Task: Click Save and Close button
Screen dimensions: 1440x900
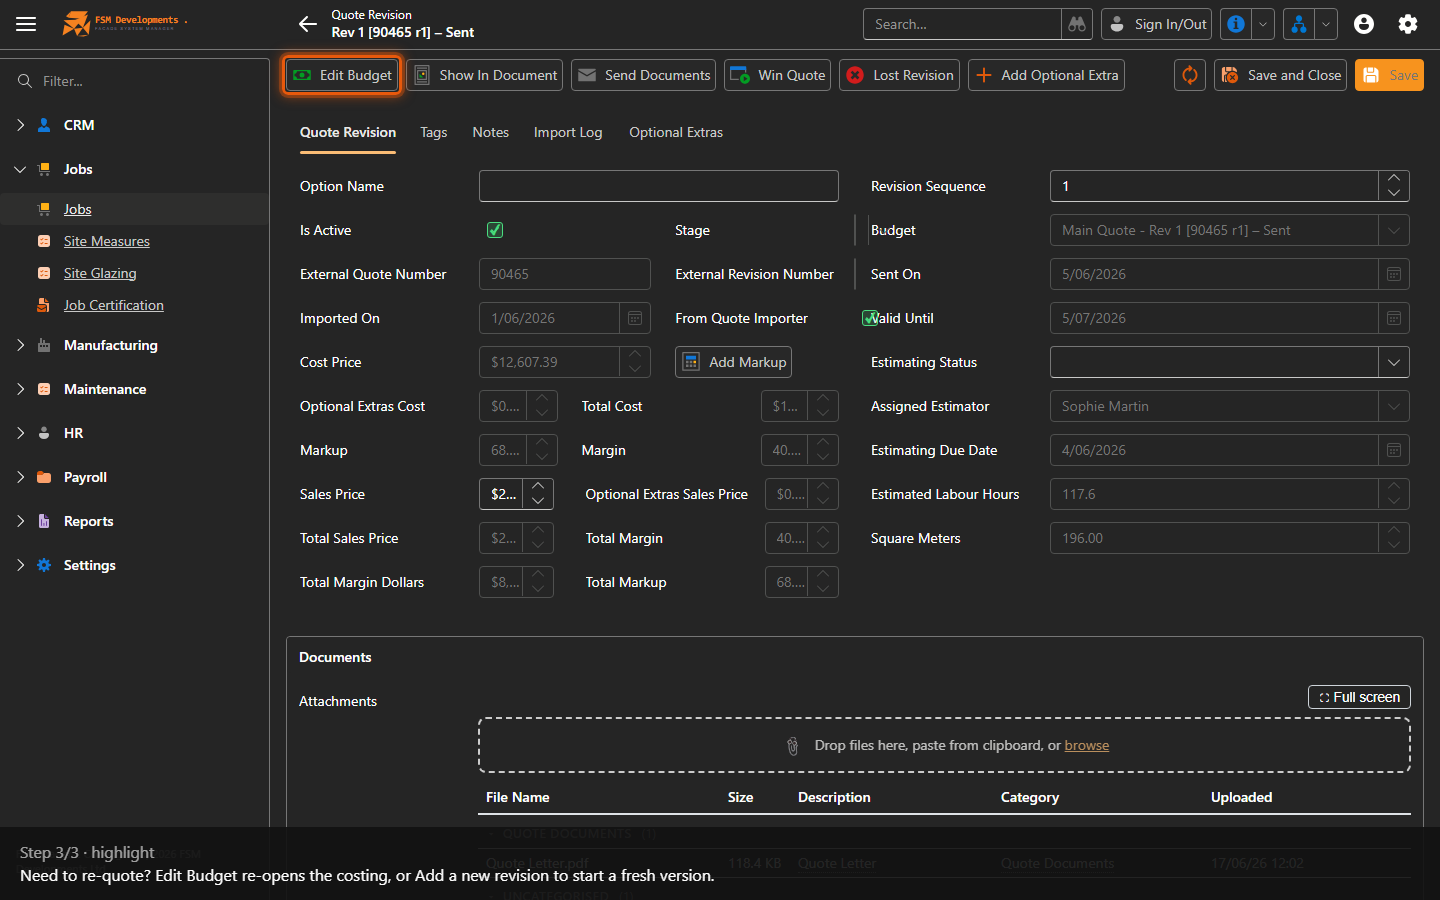Action: click(x=1281, y=75)
